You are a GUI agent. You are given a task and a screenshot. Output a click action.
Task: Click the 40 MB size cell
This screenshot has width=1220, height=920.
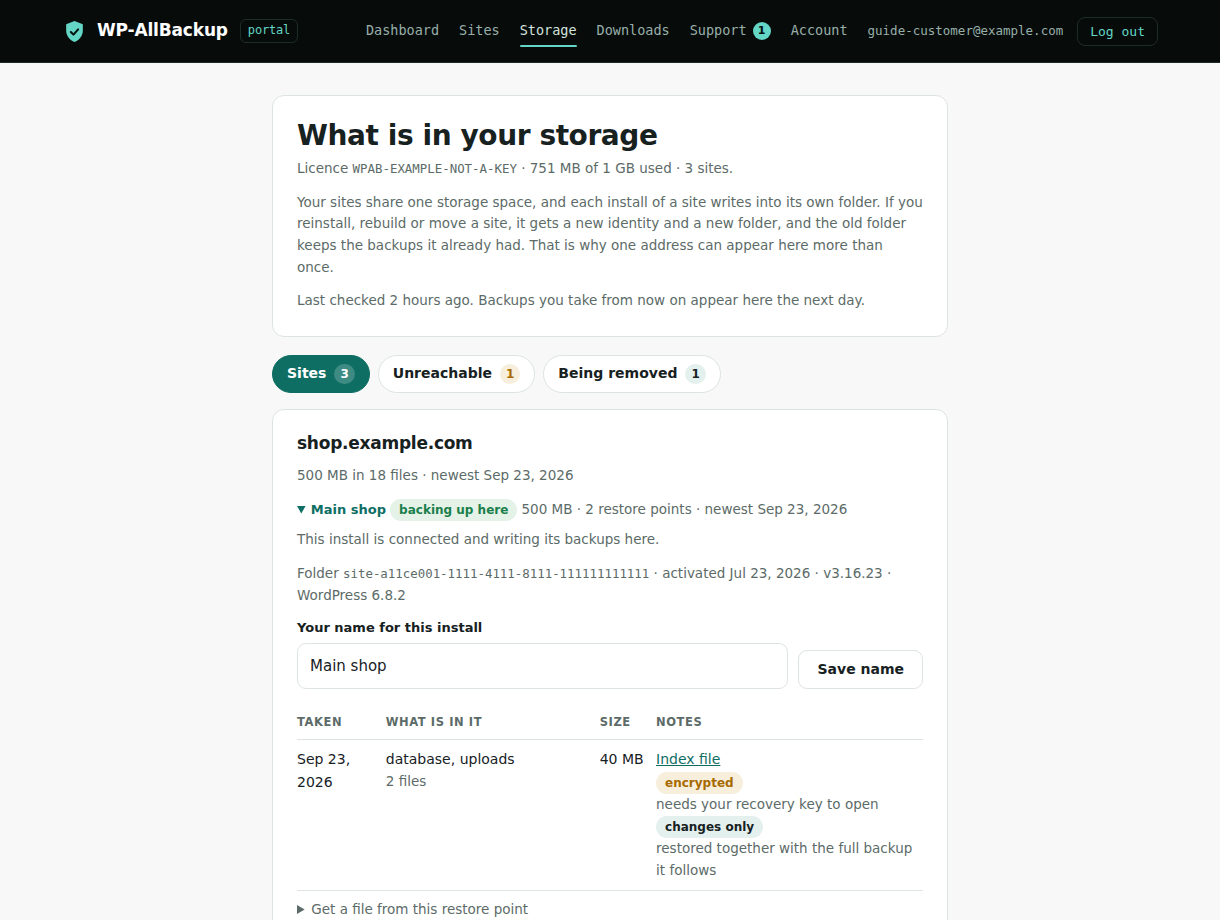(x=621, y=759)
